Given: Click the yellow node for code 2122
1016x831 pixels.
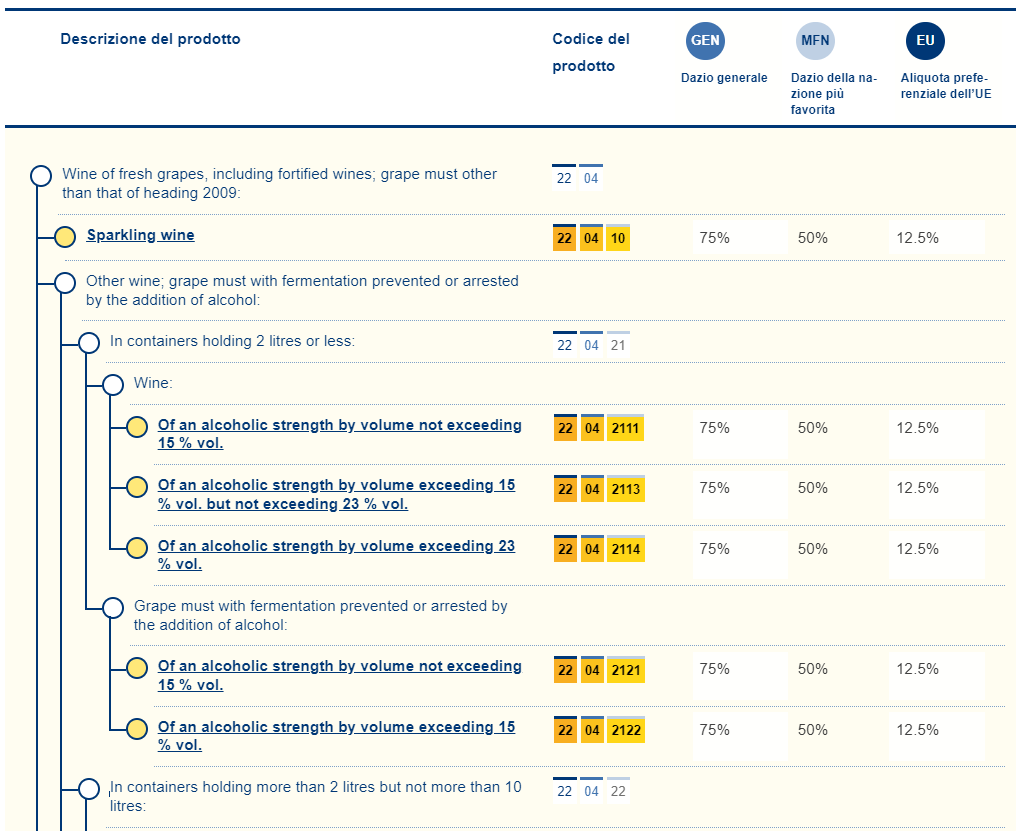Looking at the screenshot, I should point(137,729).
